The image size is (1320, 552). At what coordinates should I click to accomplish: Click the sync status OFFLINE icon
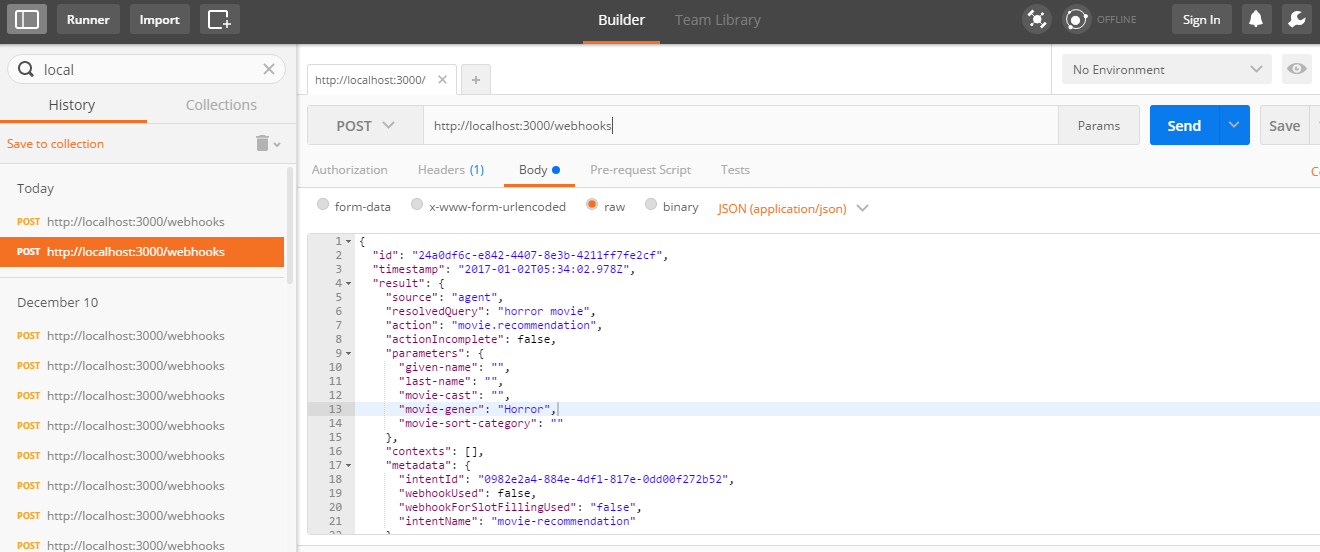(x=1076, y=19)
